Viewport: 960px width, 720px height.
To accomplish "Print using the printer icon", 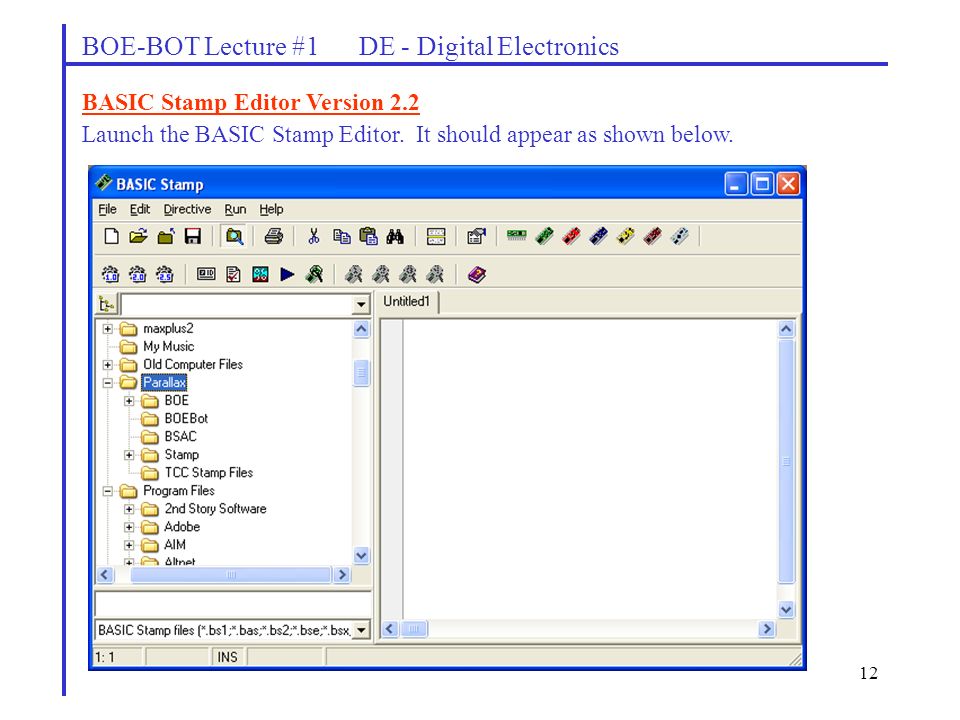I will pyautogui.click(x=274, y=236).
